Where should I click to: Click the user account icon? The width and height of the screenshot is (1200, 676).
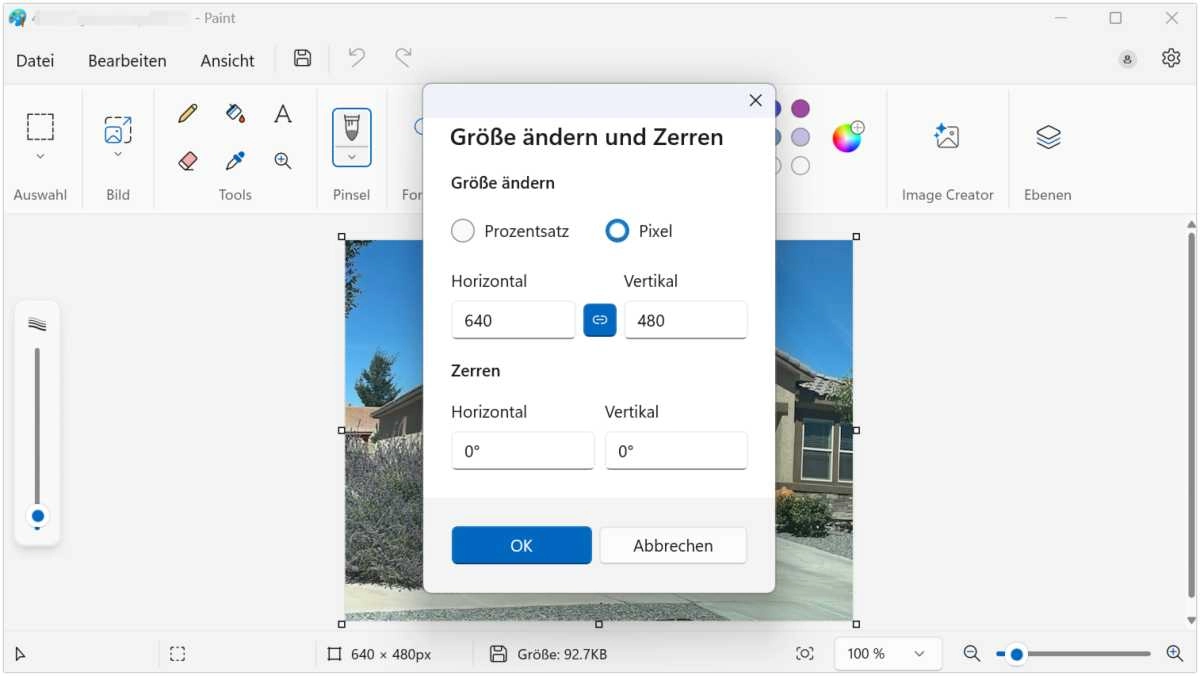pos(1127,60)
